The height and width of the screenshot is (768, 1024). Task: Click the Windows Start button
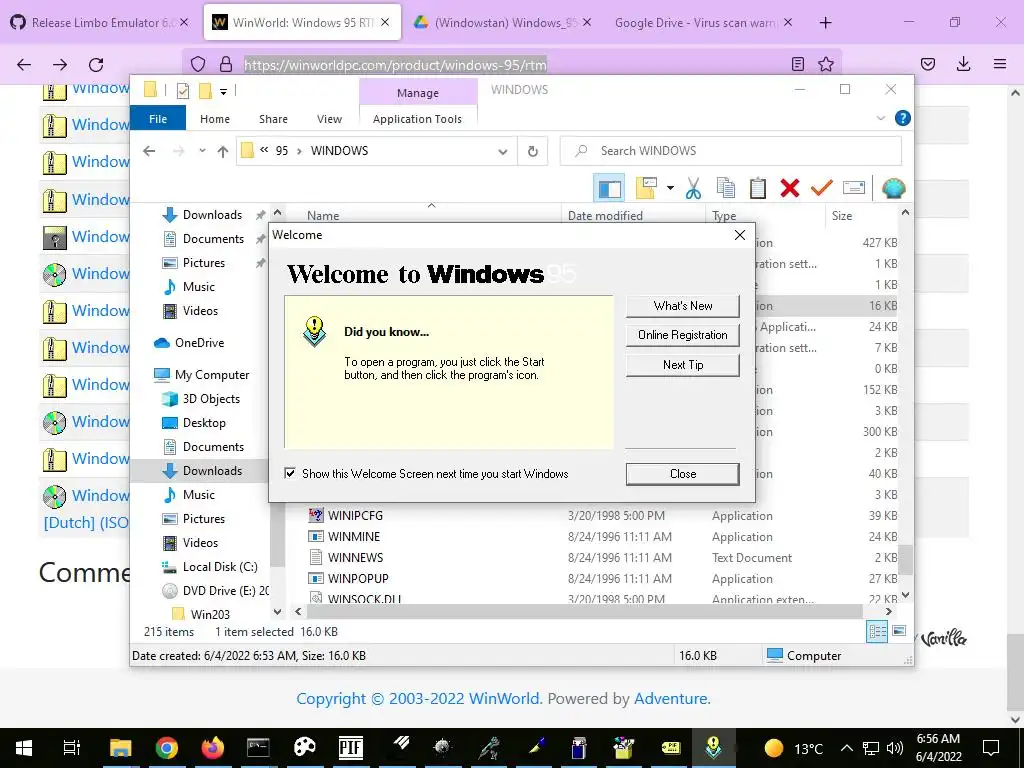coord(24,747)
